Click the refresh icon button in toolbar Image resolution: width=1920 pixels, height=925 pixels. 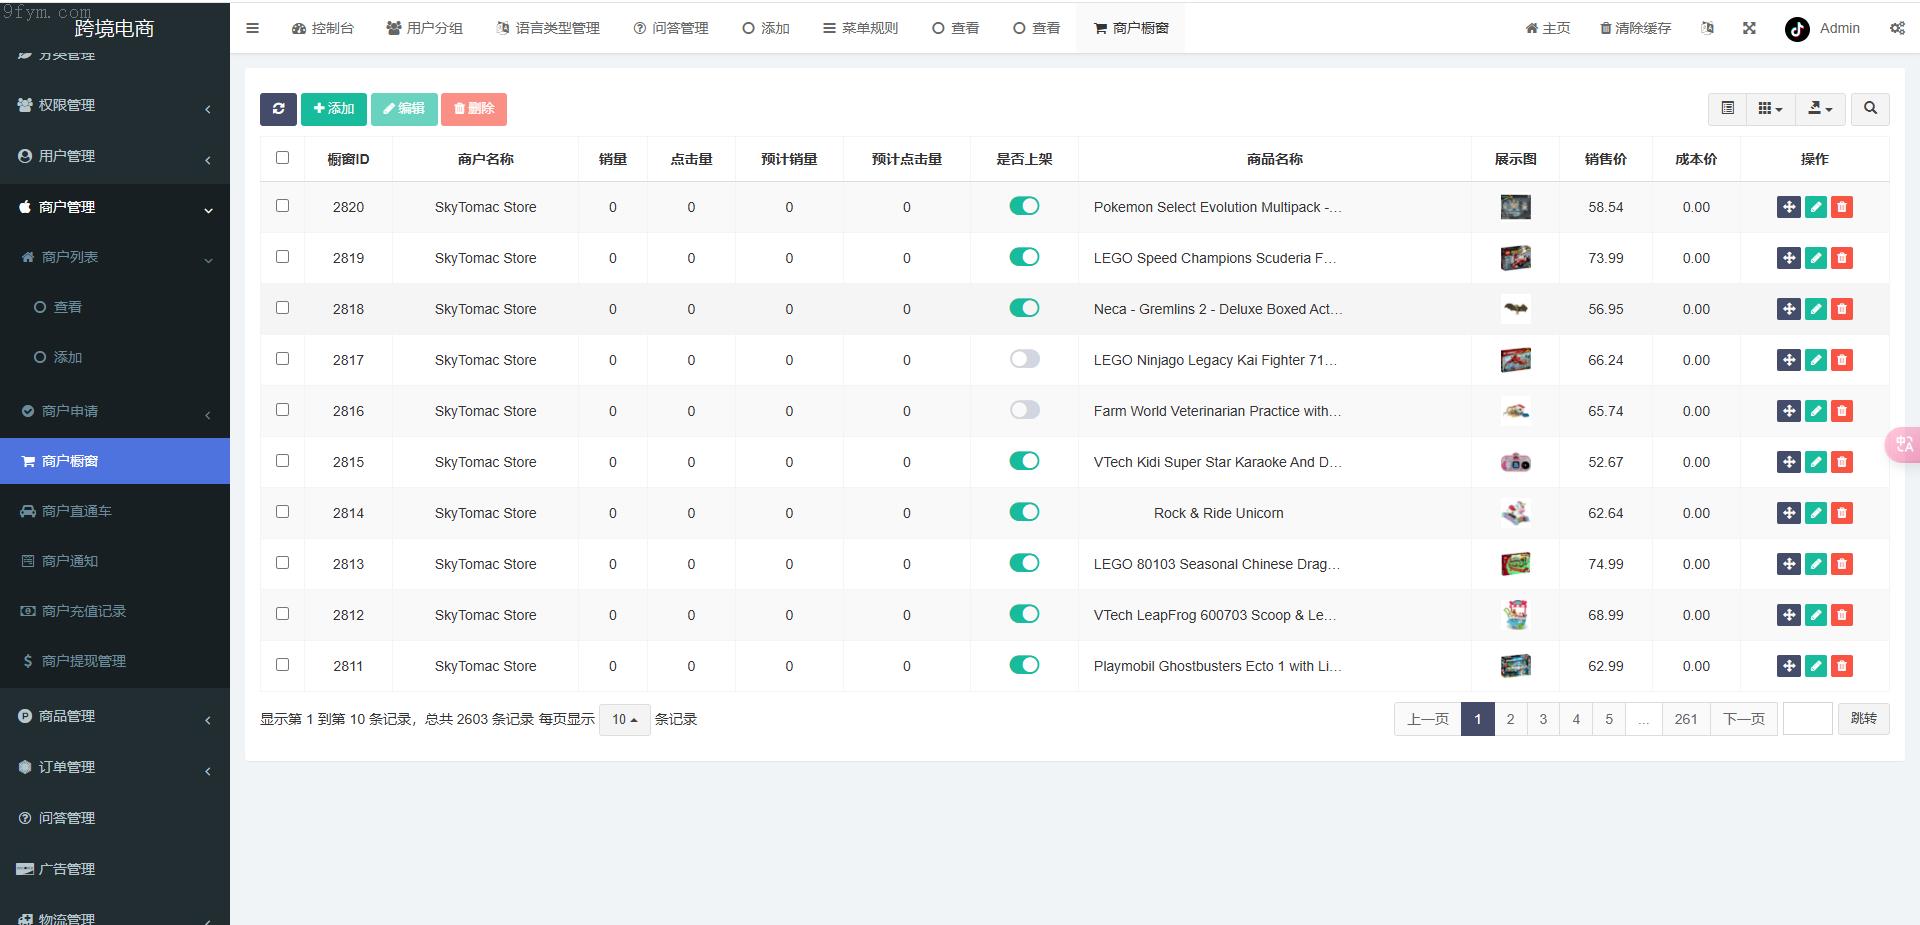point(278,109)
